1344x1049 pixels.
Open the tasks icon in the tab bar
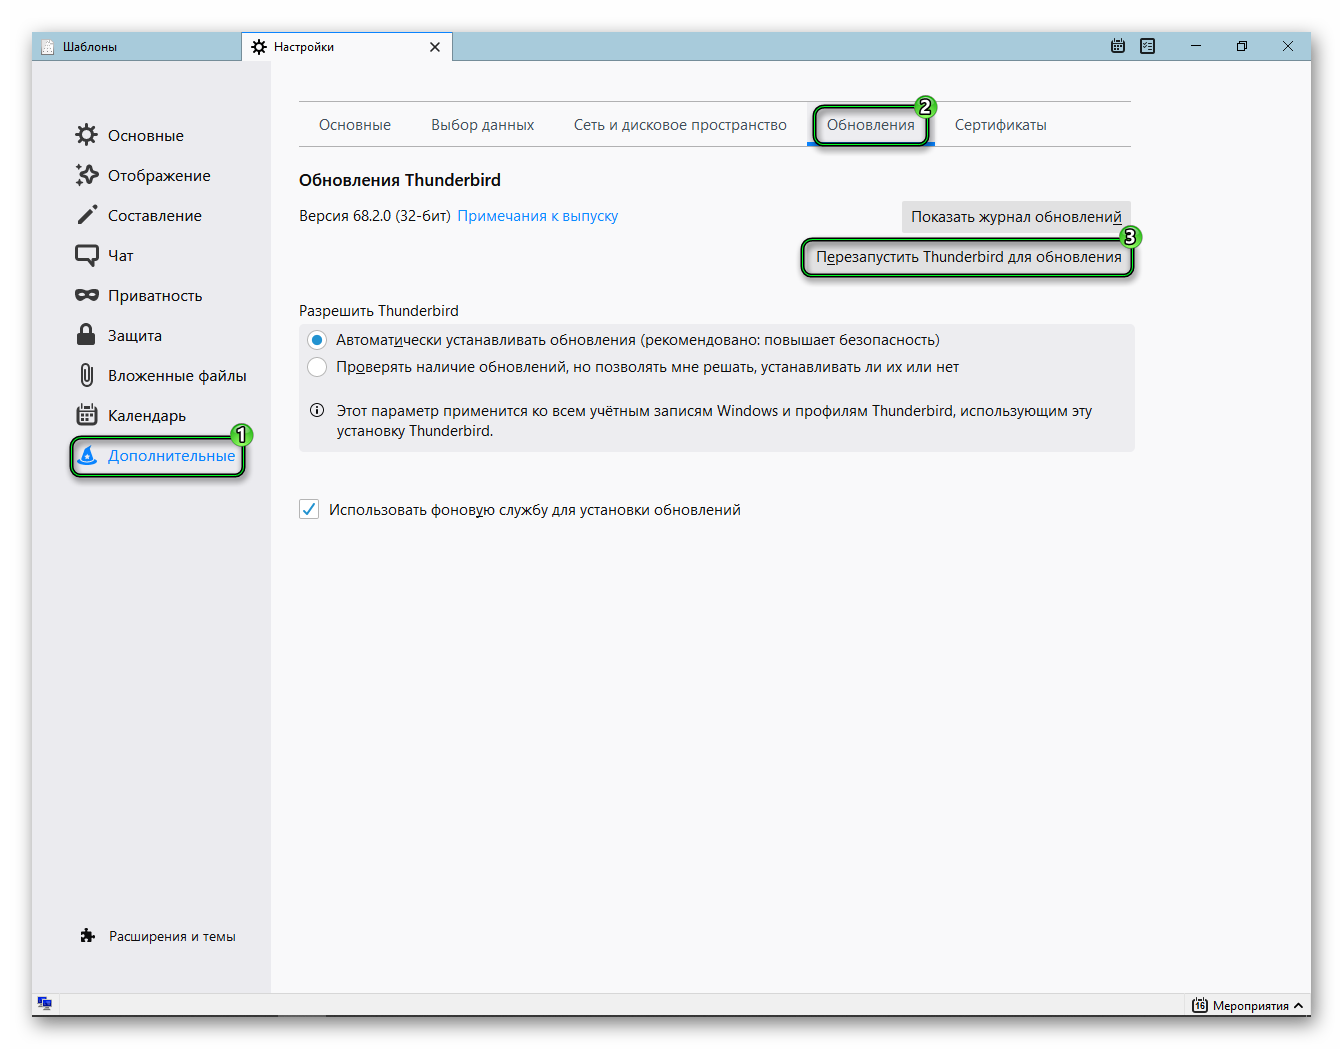(x=1147, y=46)
